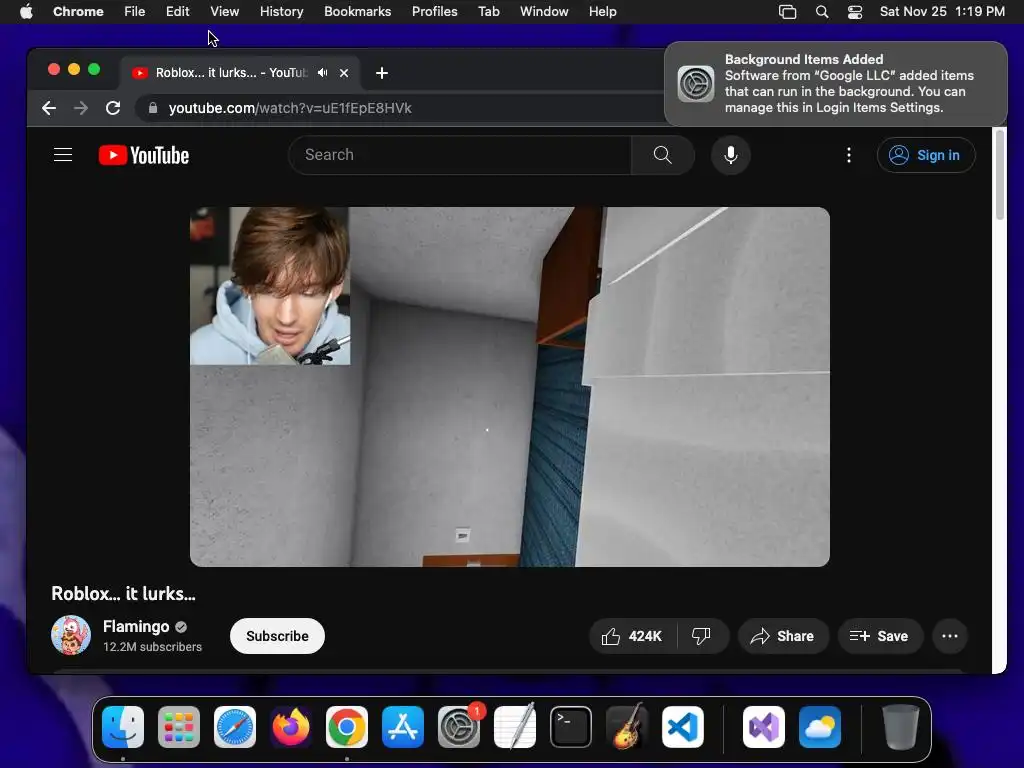The height and width of the screenshot is (768, 1024).
Task: Open Spotlight search in the menu bar
Action: 822,12
